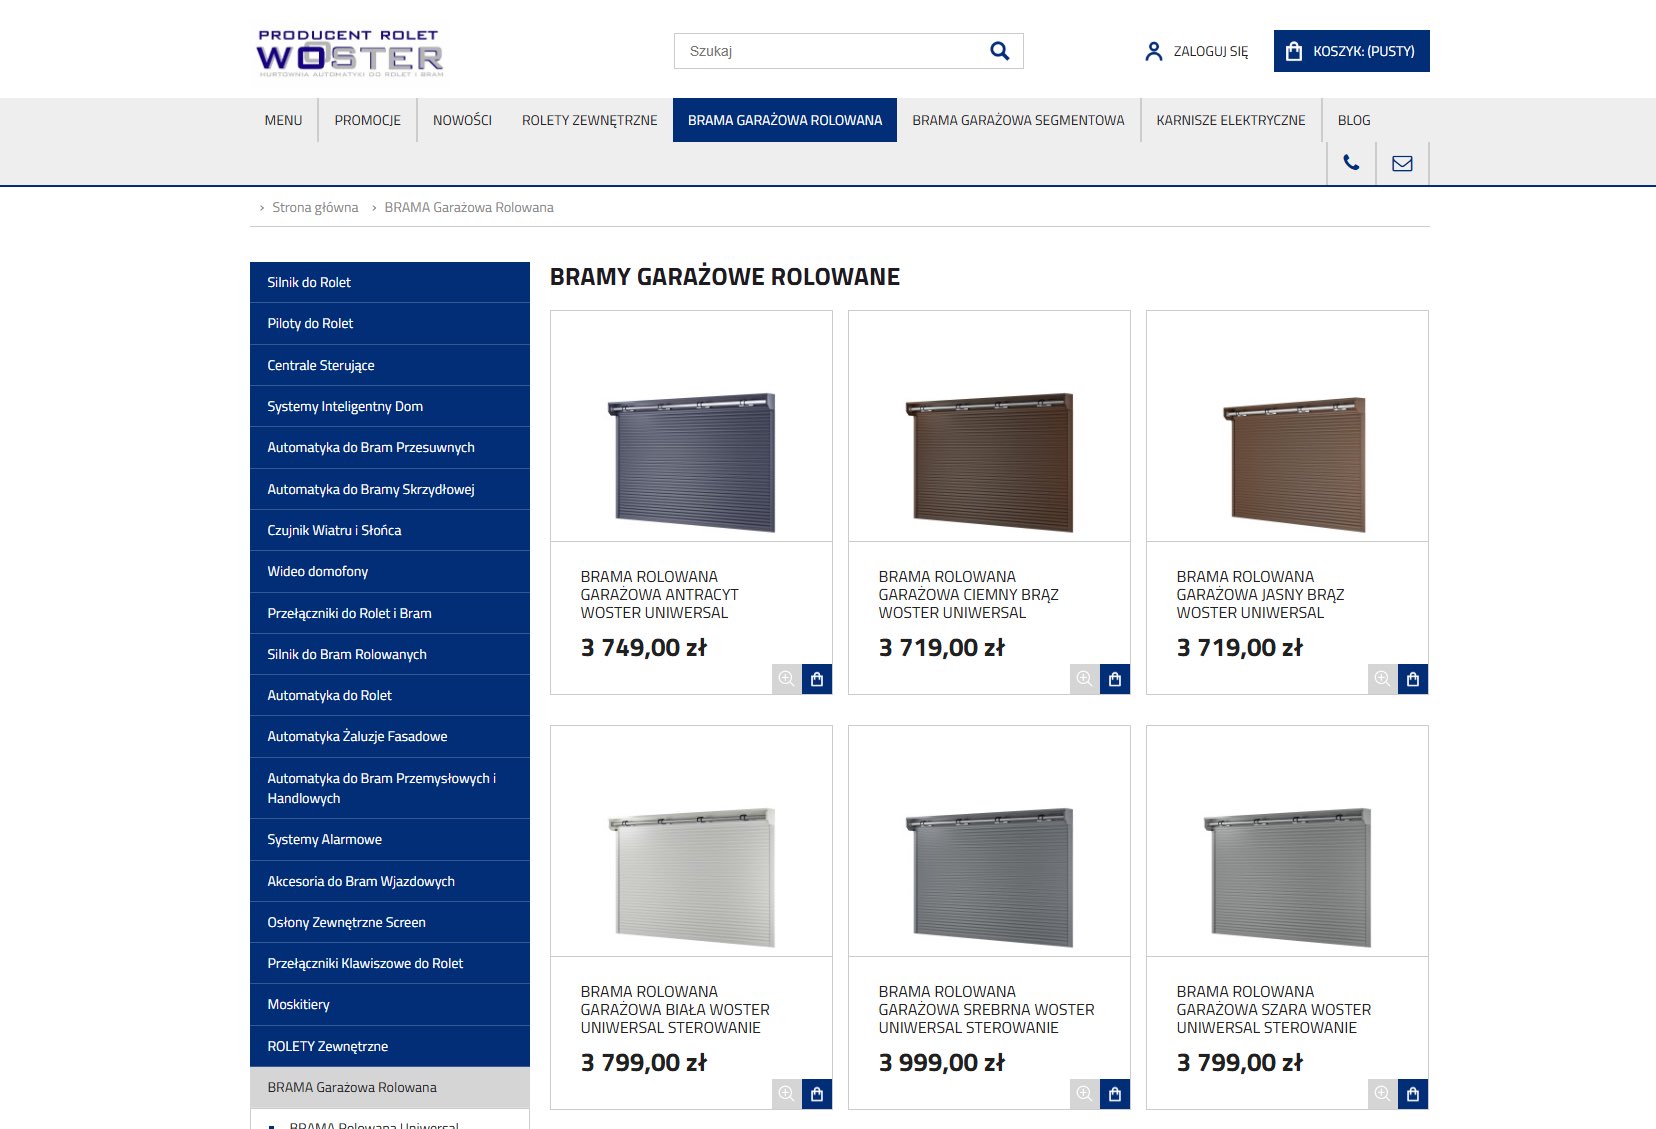Open the email envelope icon
The height and width of the screenshot is (1129, 1656).
click(1402, 163)
